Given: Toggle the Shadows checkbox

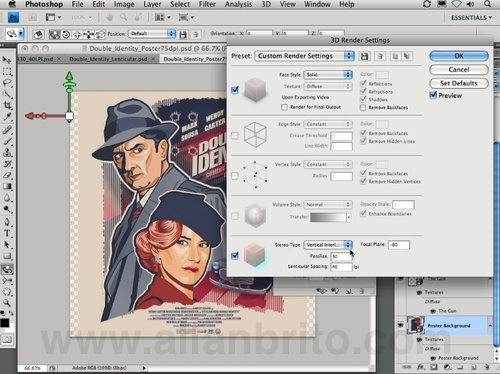Looking at the screenshot, I should coord(363,99).
